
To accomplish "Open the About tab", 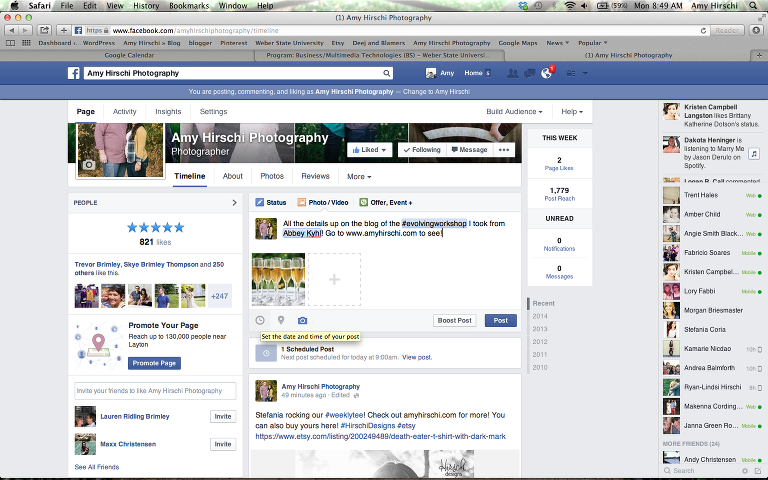I will click(x=233, y=176).
